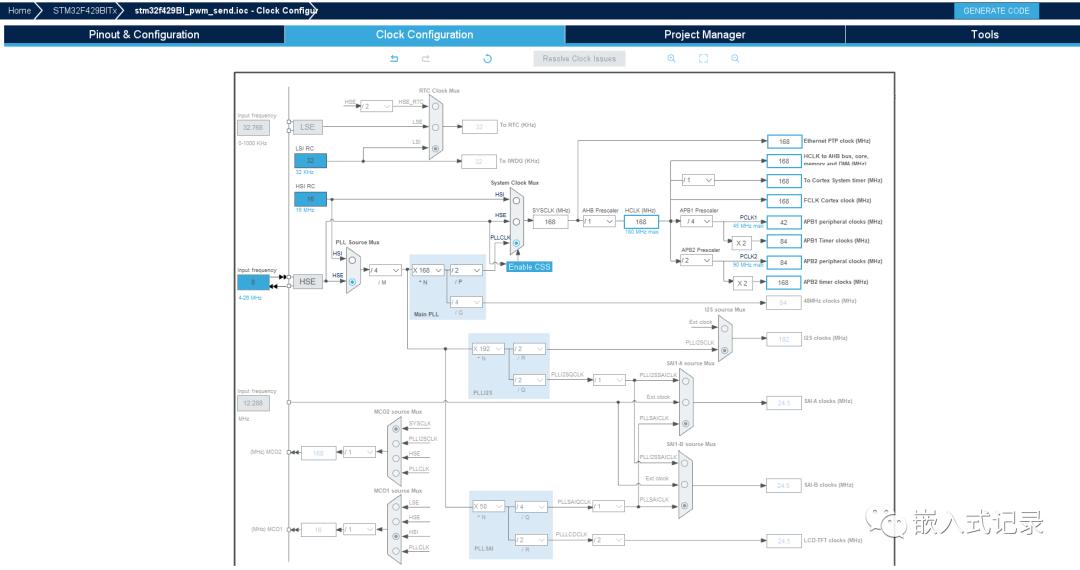Select HSI in the PLL Source Mux
The height and width of the screenshot is (570, 1080).
(352, 260)
